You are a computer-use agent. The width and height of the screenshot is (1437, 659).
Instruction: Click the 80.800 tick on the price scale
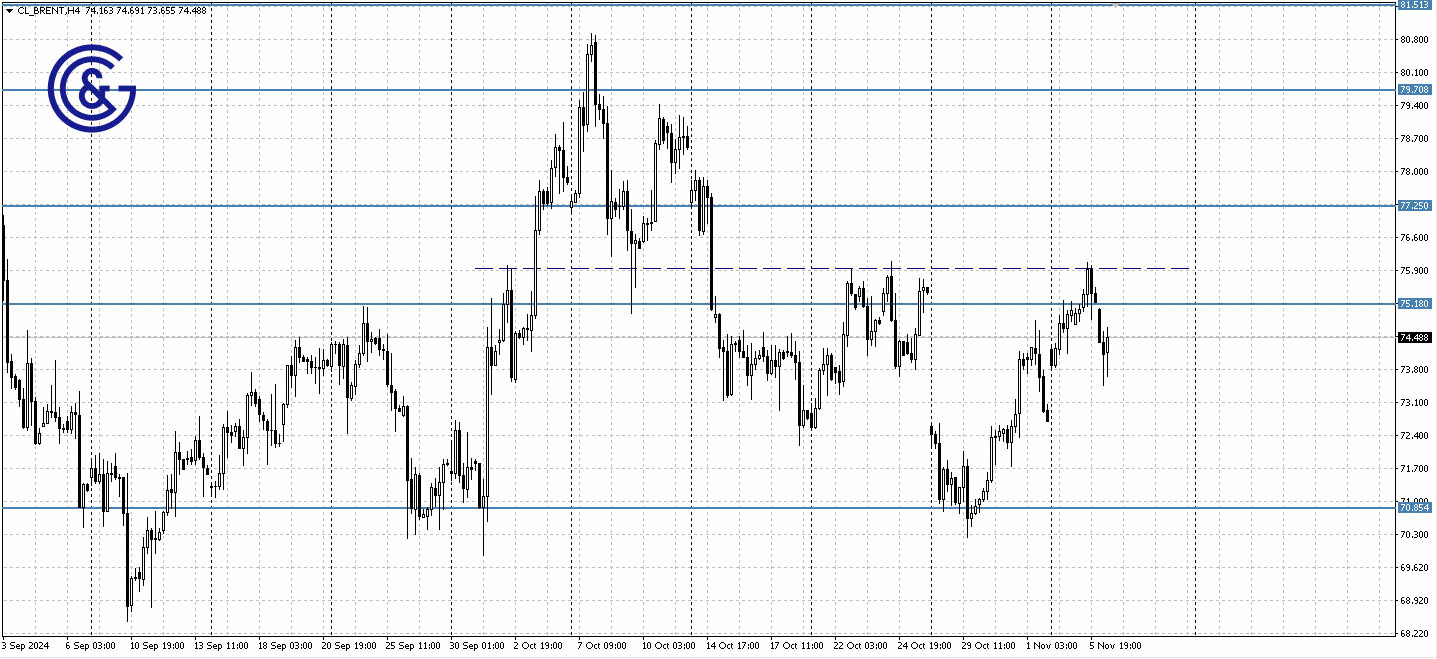point(1413,40)
